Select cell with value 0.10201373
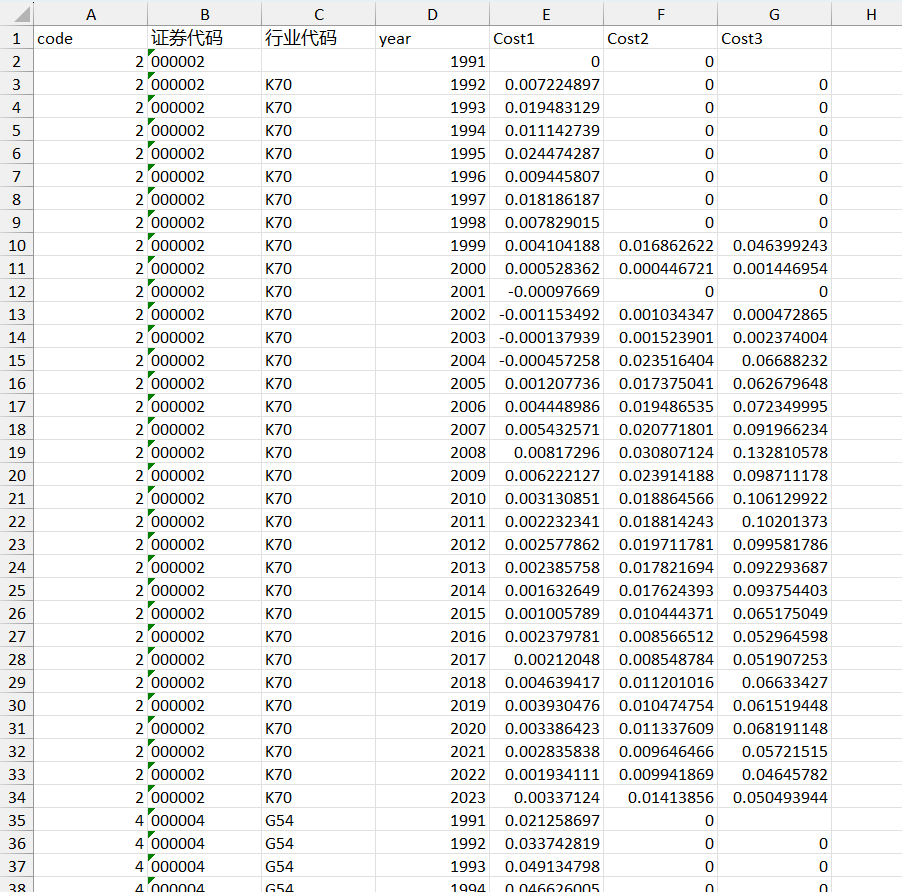Screen dimensions: 902x892 click(774, 522)
